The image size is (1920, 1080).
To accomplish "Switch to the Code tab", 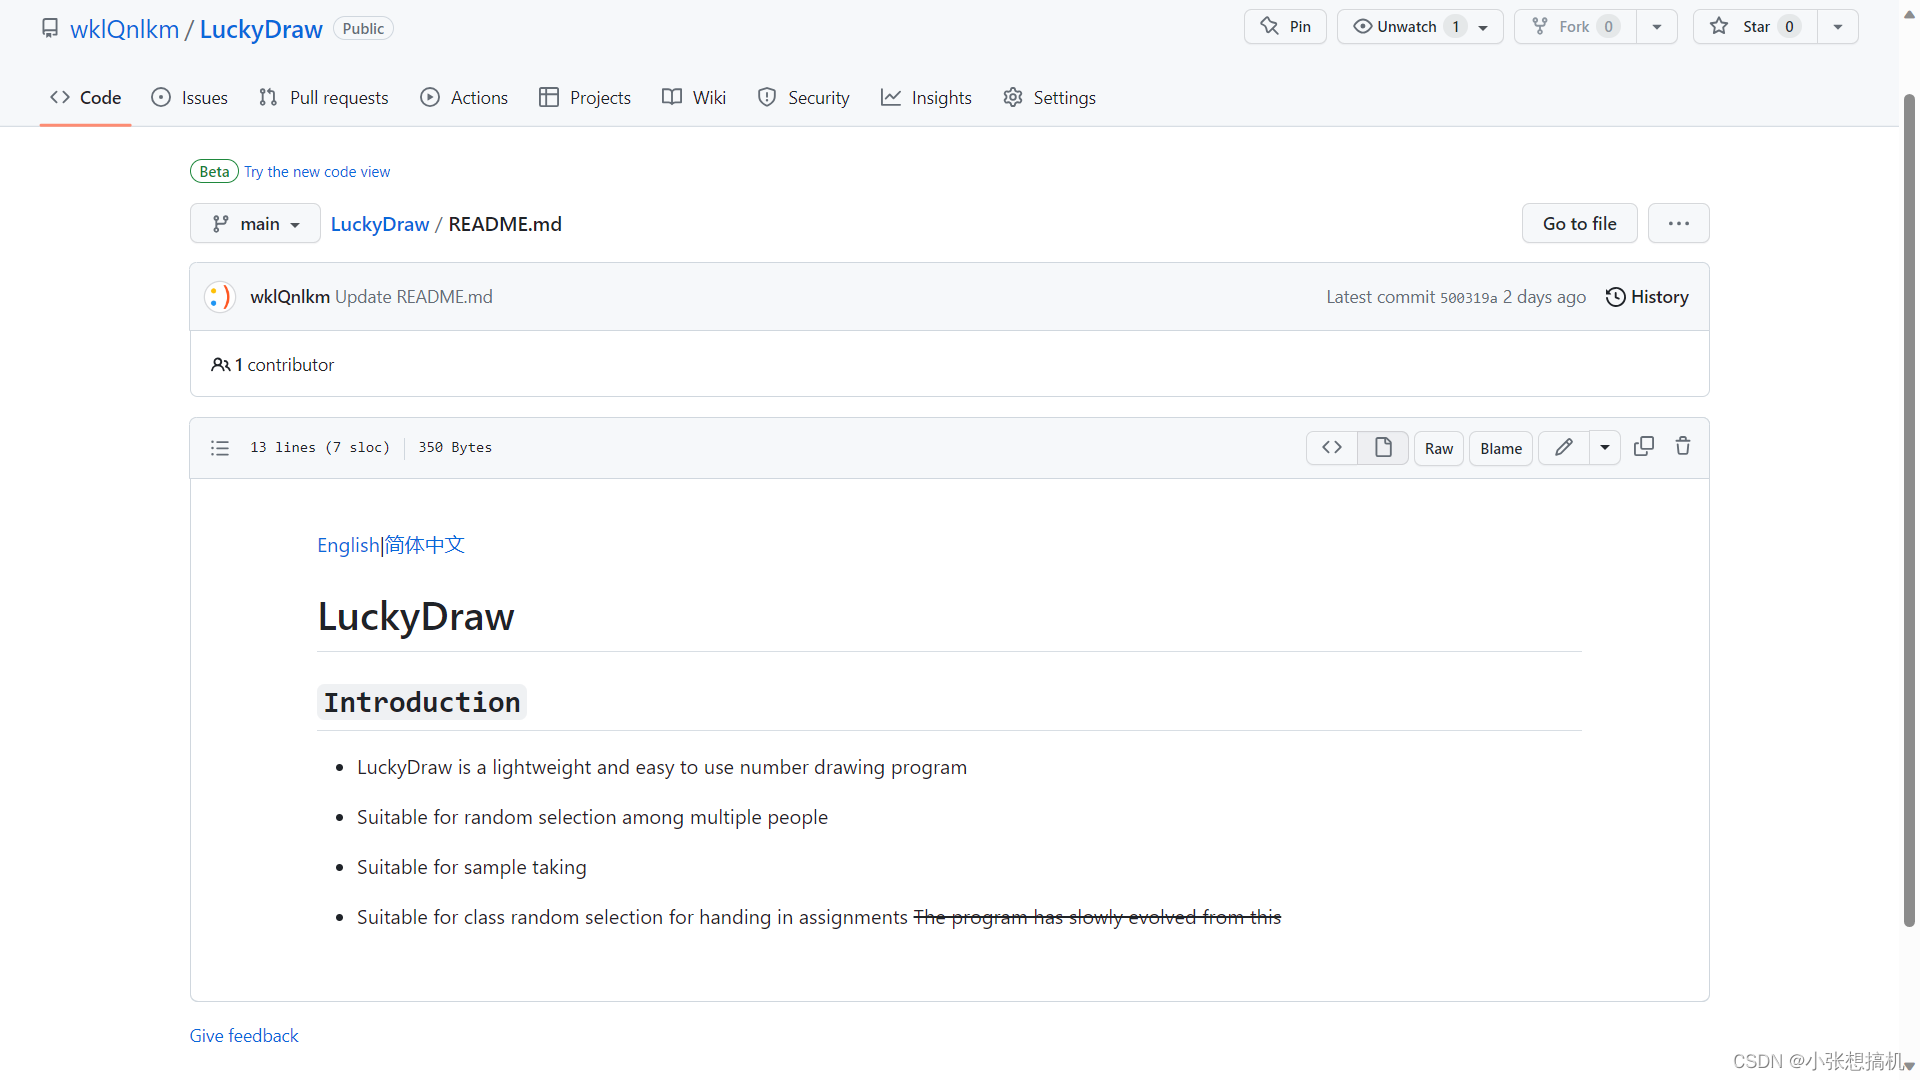I will point(85,97).
